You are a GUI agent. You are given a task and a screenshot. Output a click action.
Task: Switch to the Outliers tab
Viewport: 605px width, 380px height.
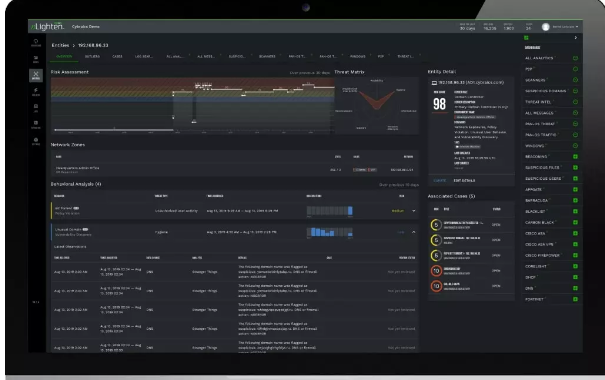92,56
